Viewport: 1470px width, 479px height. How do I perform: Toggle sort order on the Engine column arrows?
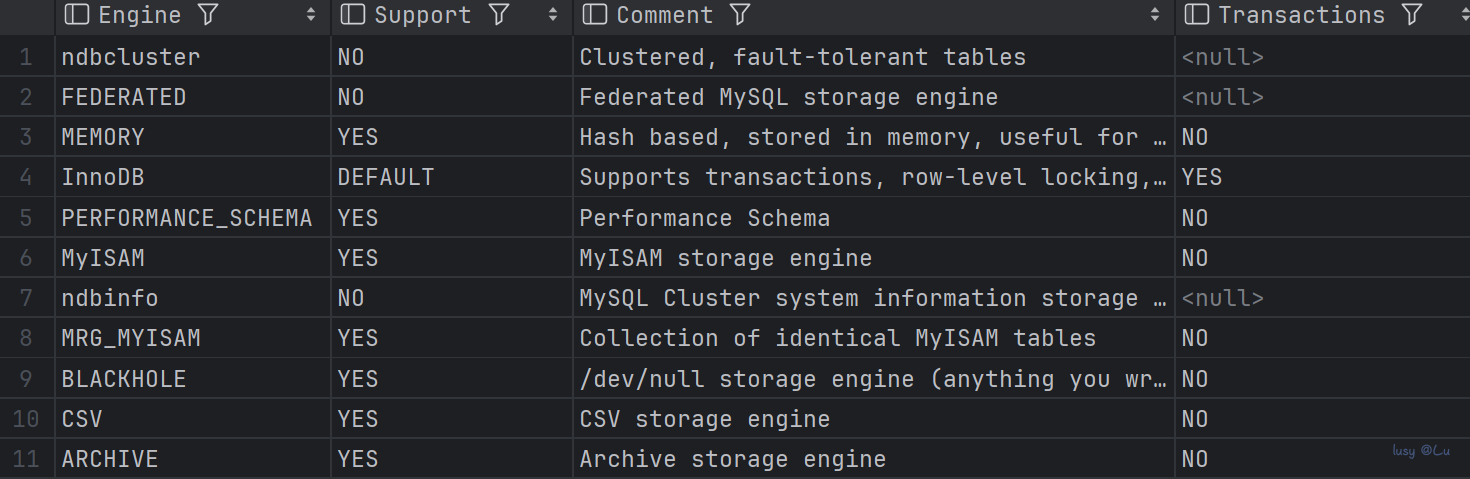(x=311, y=15)
